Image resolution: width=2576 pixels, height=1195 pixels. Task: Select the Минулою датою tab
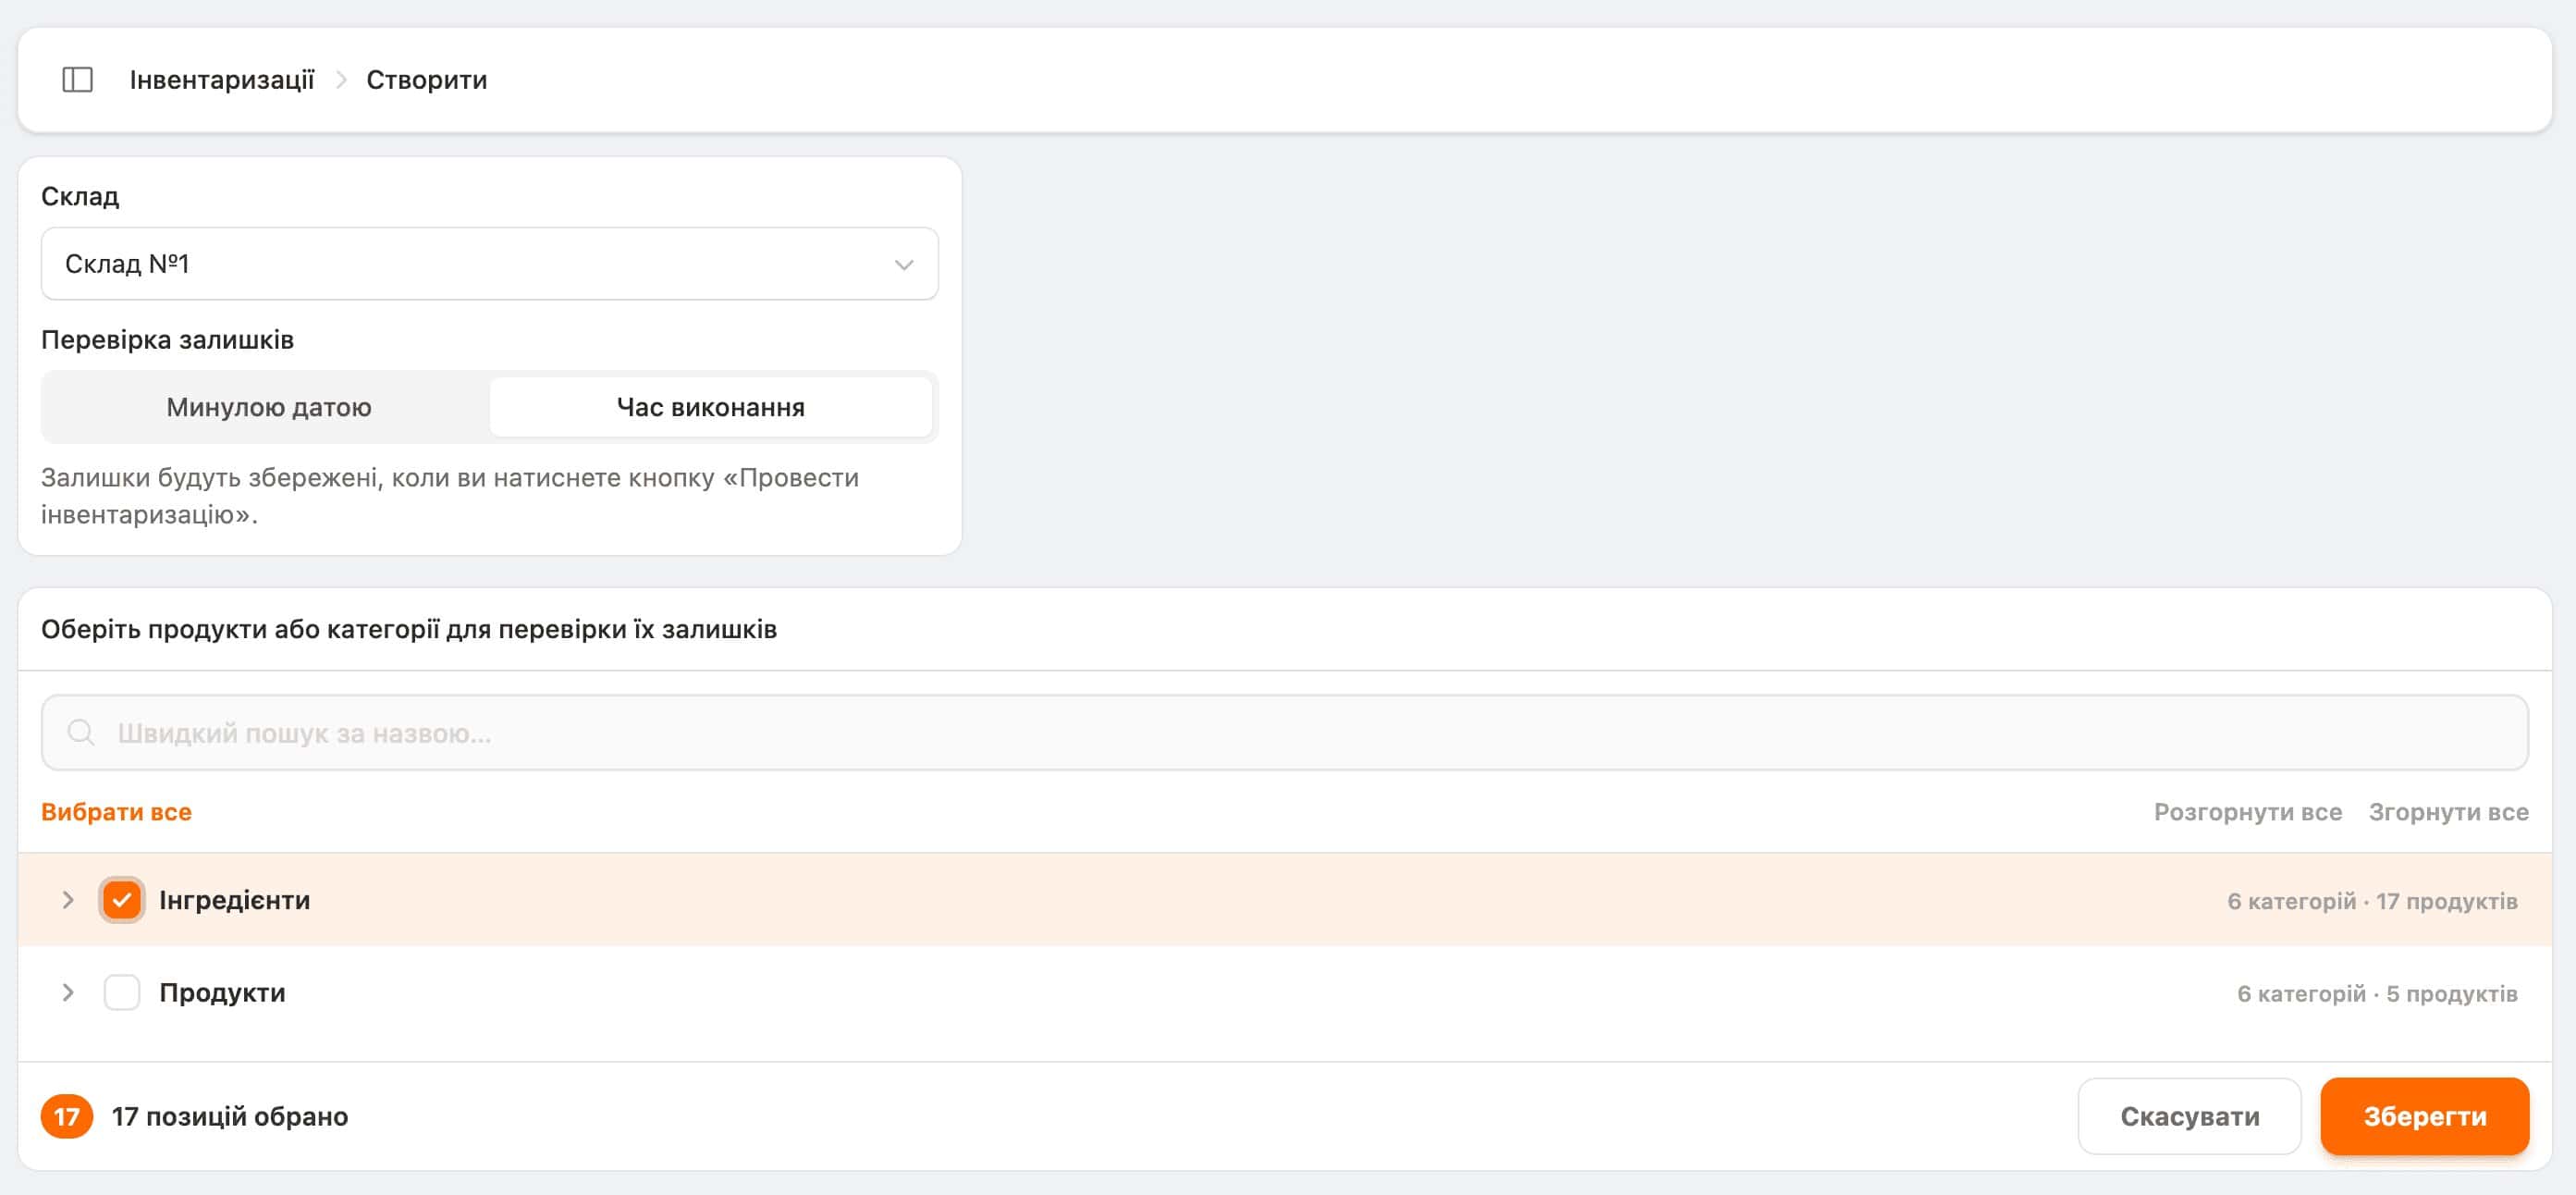click(x=269, y=407)
